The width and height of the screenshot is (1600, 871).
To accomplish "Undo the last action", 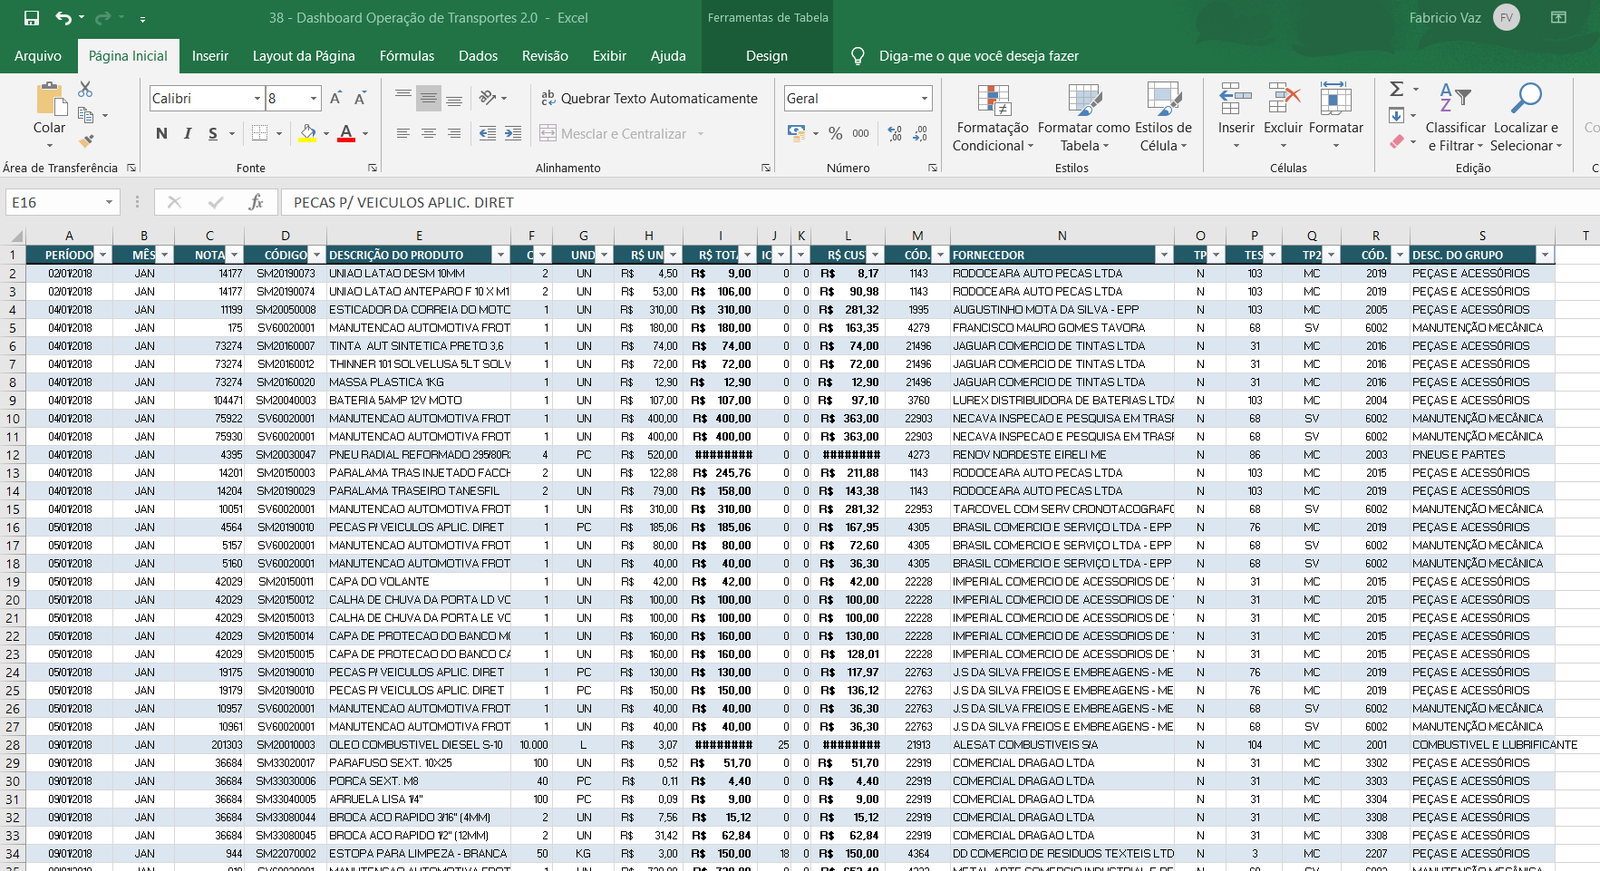I will pyautogui.click(x=64, y=18).
